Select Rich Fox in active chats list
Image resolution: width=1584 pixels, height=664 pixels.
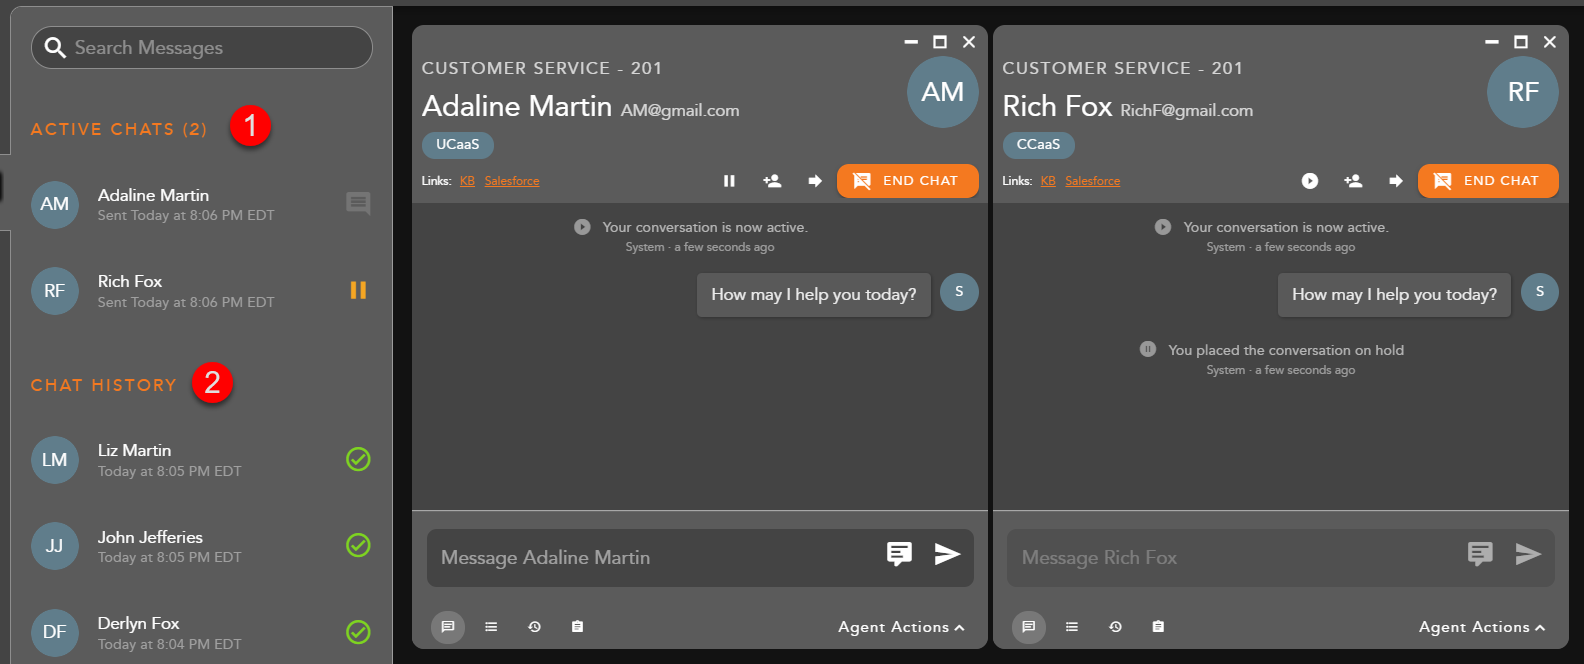pos(185,291)
